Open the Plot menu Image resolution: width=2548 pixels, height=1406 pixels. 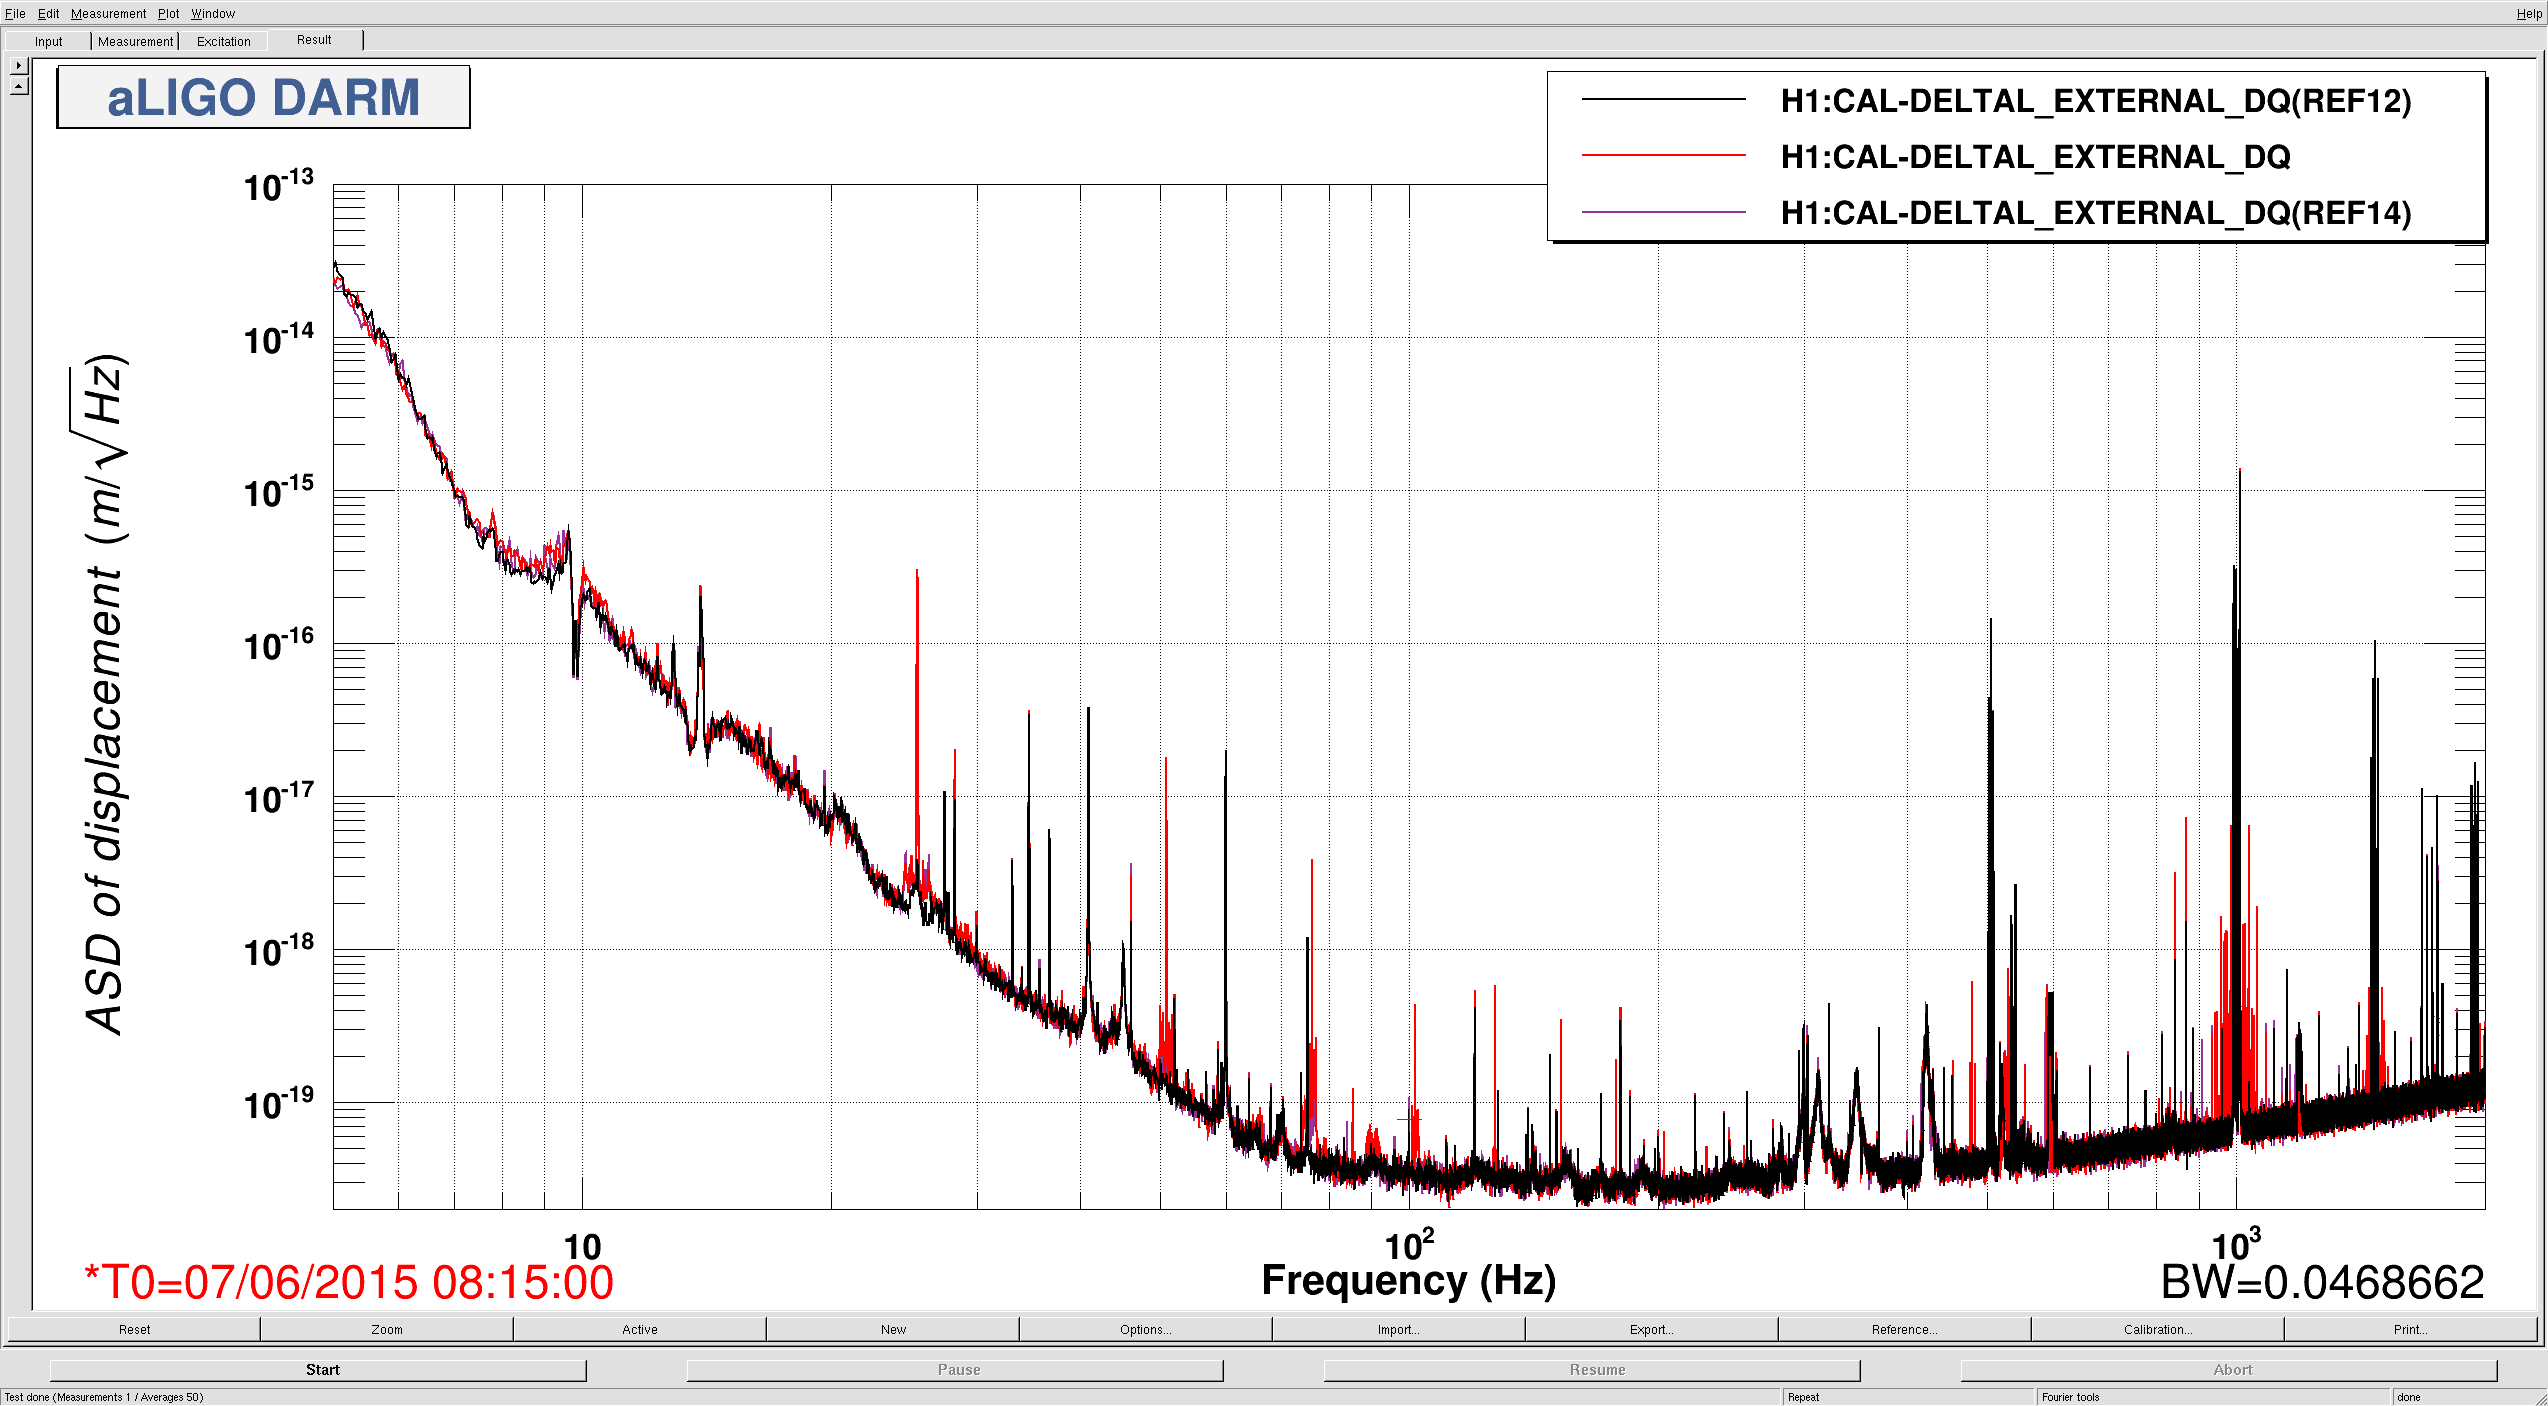168,13
